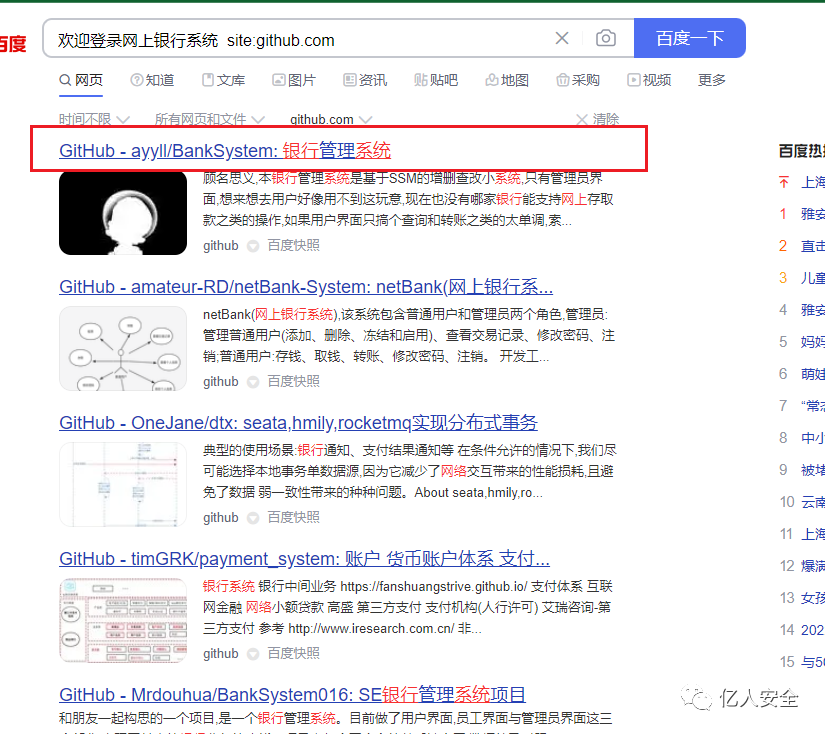
Task: Clear the search box with the X icon
Action: (562, 38)
